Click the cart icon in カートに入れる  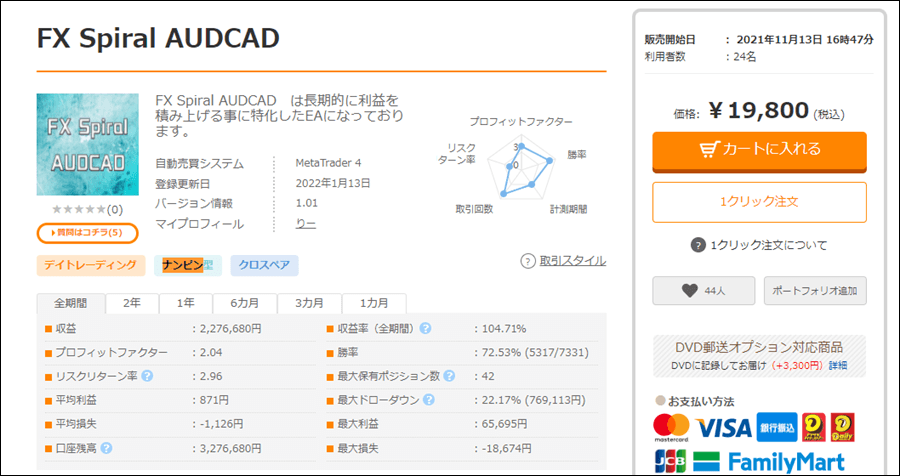(x=709, y=149)
